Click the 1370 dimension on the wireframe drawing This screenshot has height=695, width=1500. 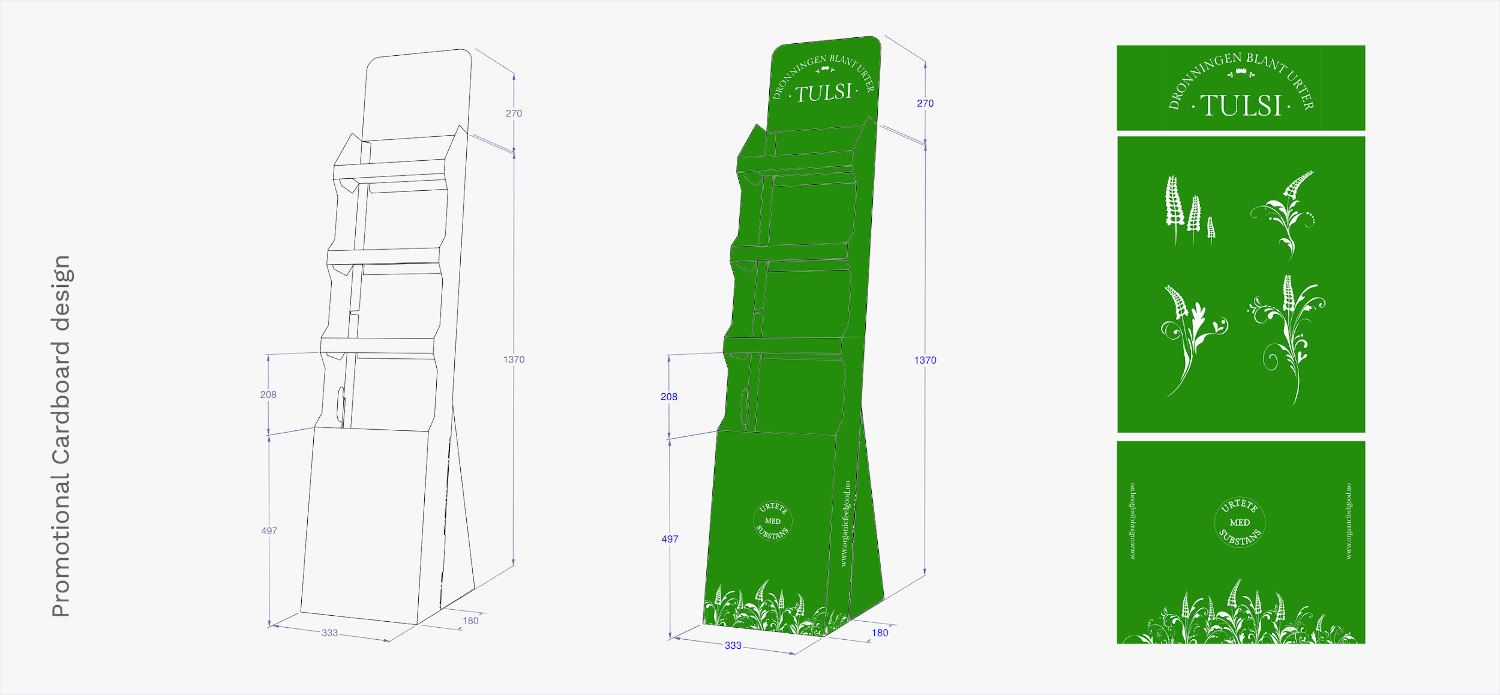pyautogui.click(x=514, y=359)
